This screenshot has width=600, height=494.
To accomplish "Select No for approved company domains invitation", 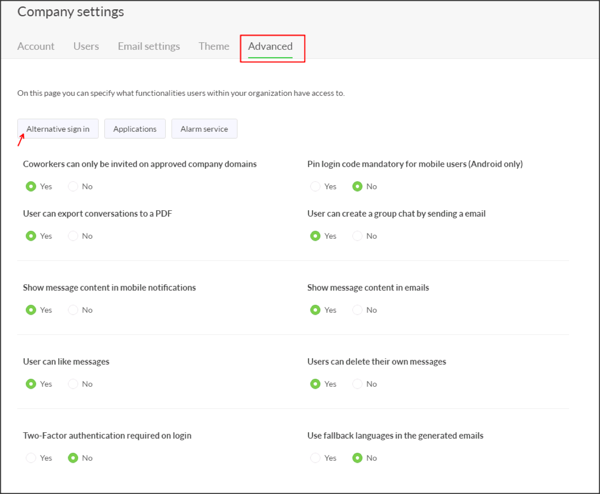I will (x=73, y=186).
